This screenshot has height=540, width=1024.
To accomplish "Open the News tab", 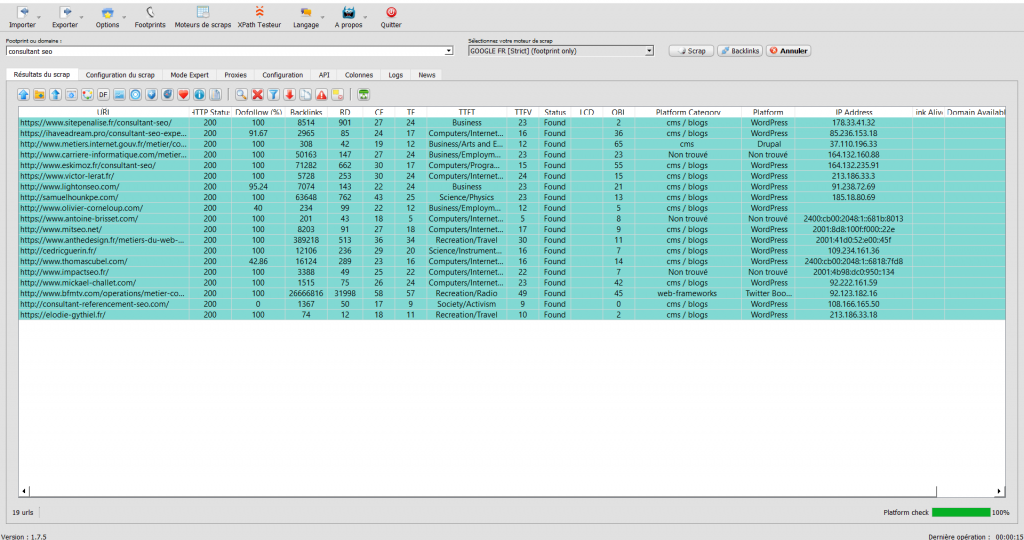I will point(426,75).
